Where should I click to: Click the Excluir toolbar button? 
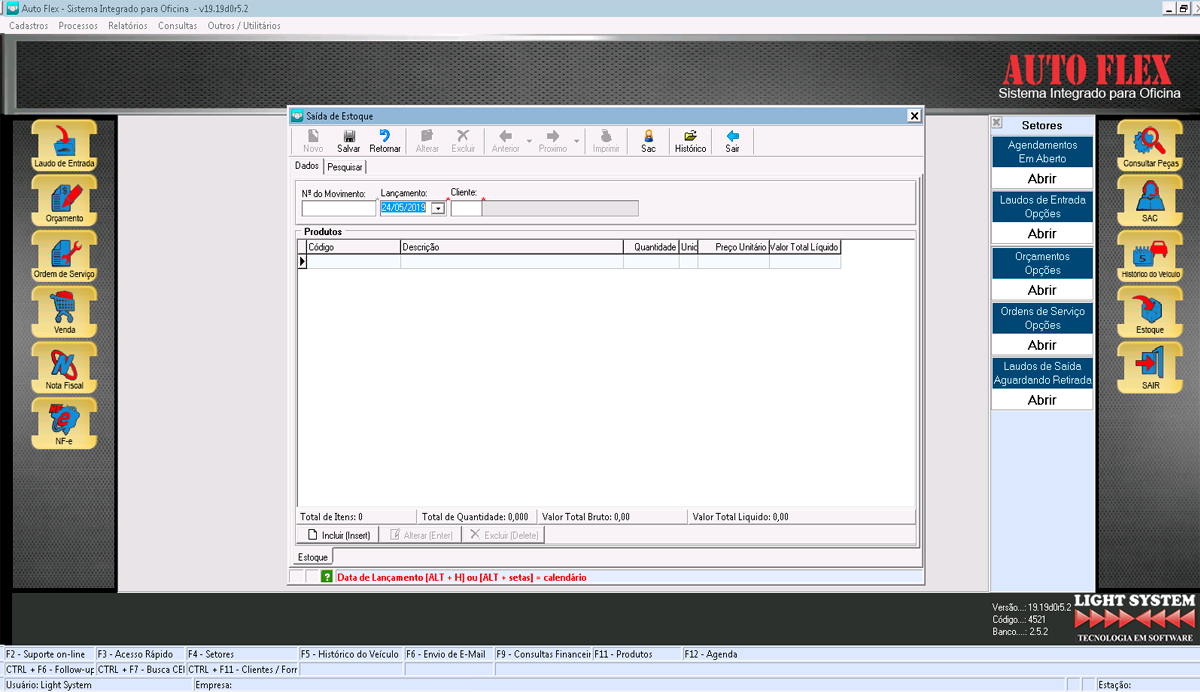pos(463,141)
